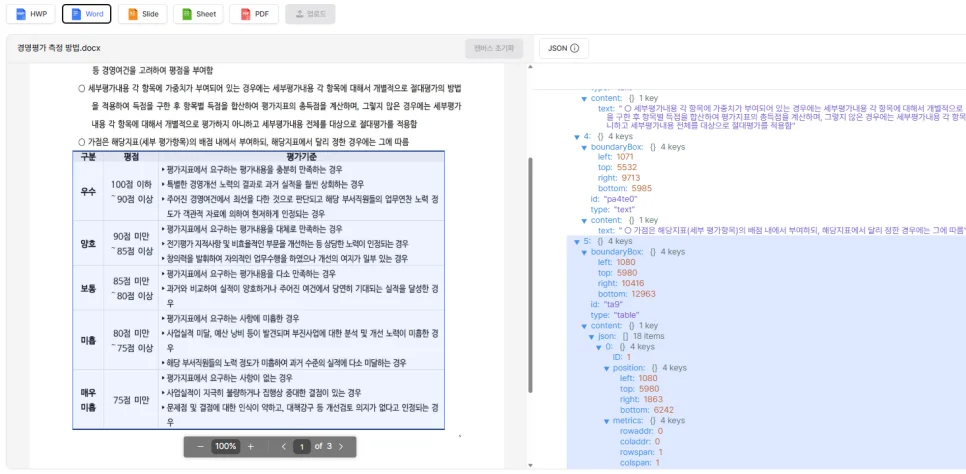Click the zoom out minus icon

tap(200, 446)
